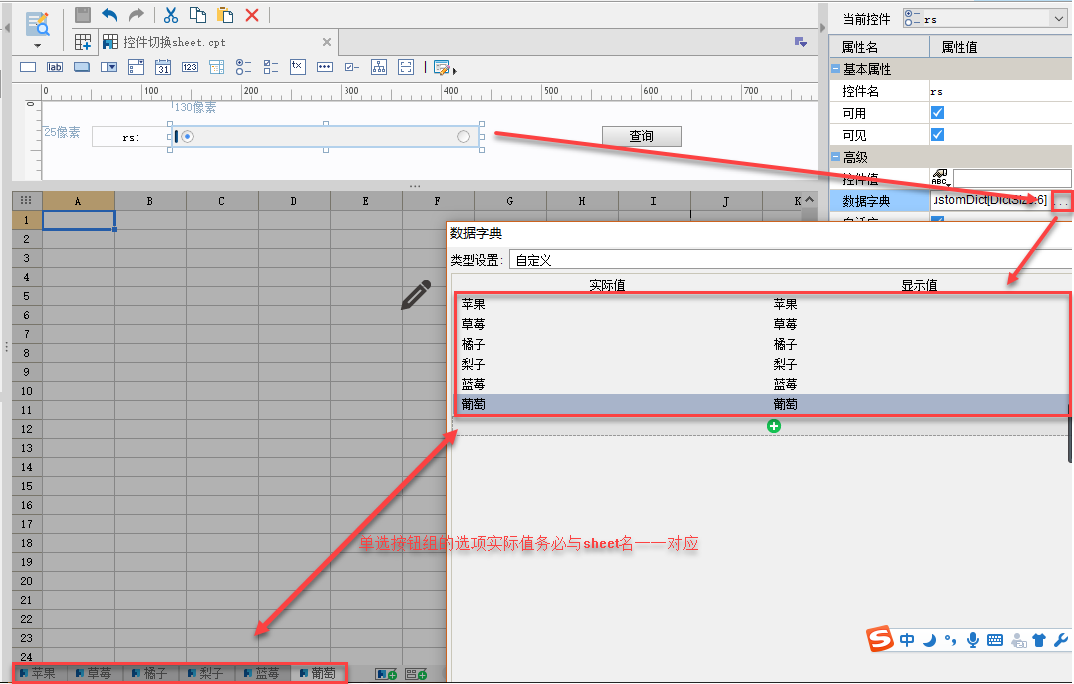Add a row with the green plus
This screenshot has width=1074, height=684.
pyautogui.click(x=774, y=427)
